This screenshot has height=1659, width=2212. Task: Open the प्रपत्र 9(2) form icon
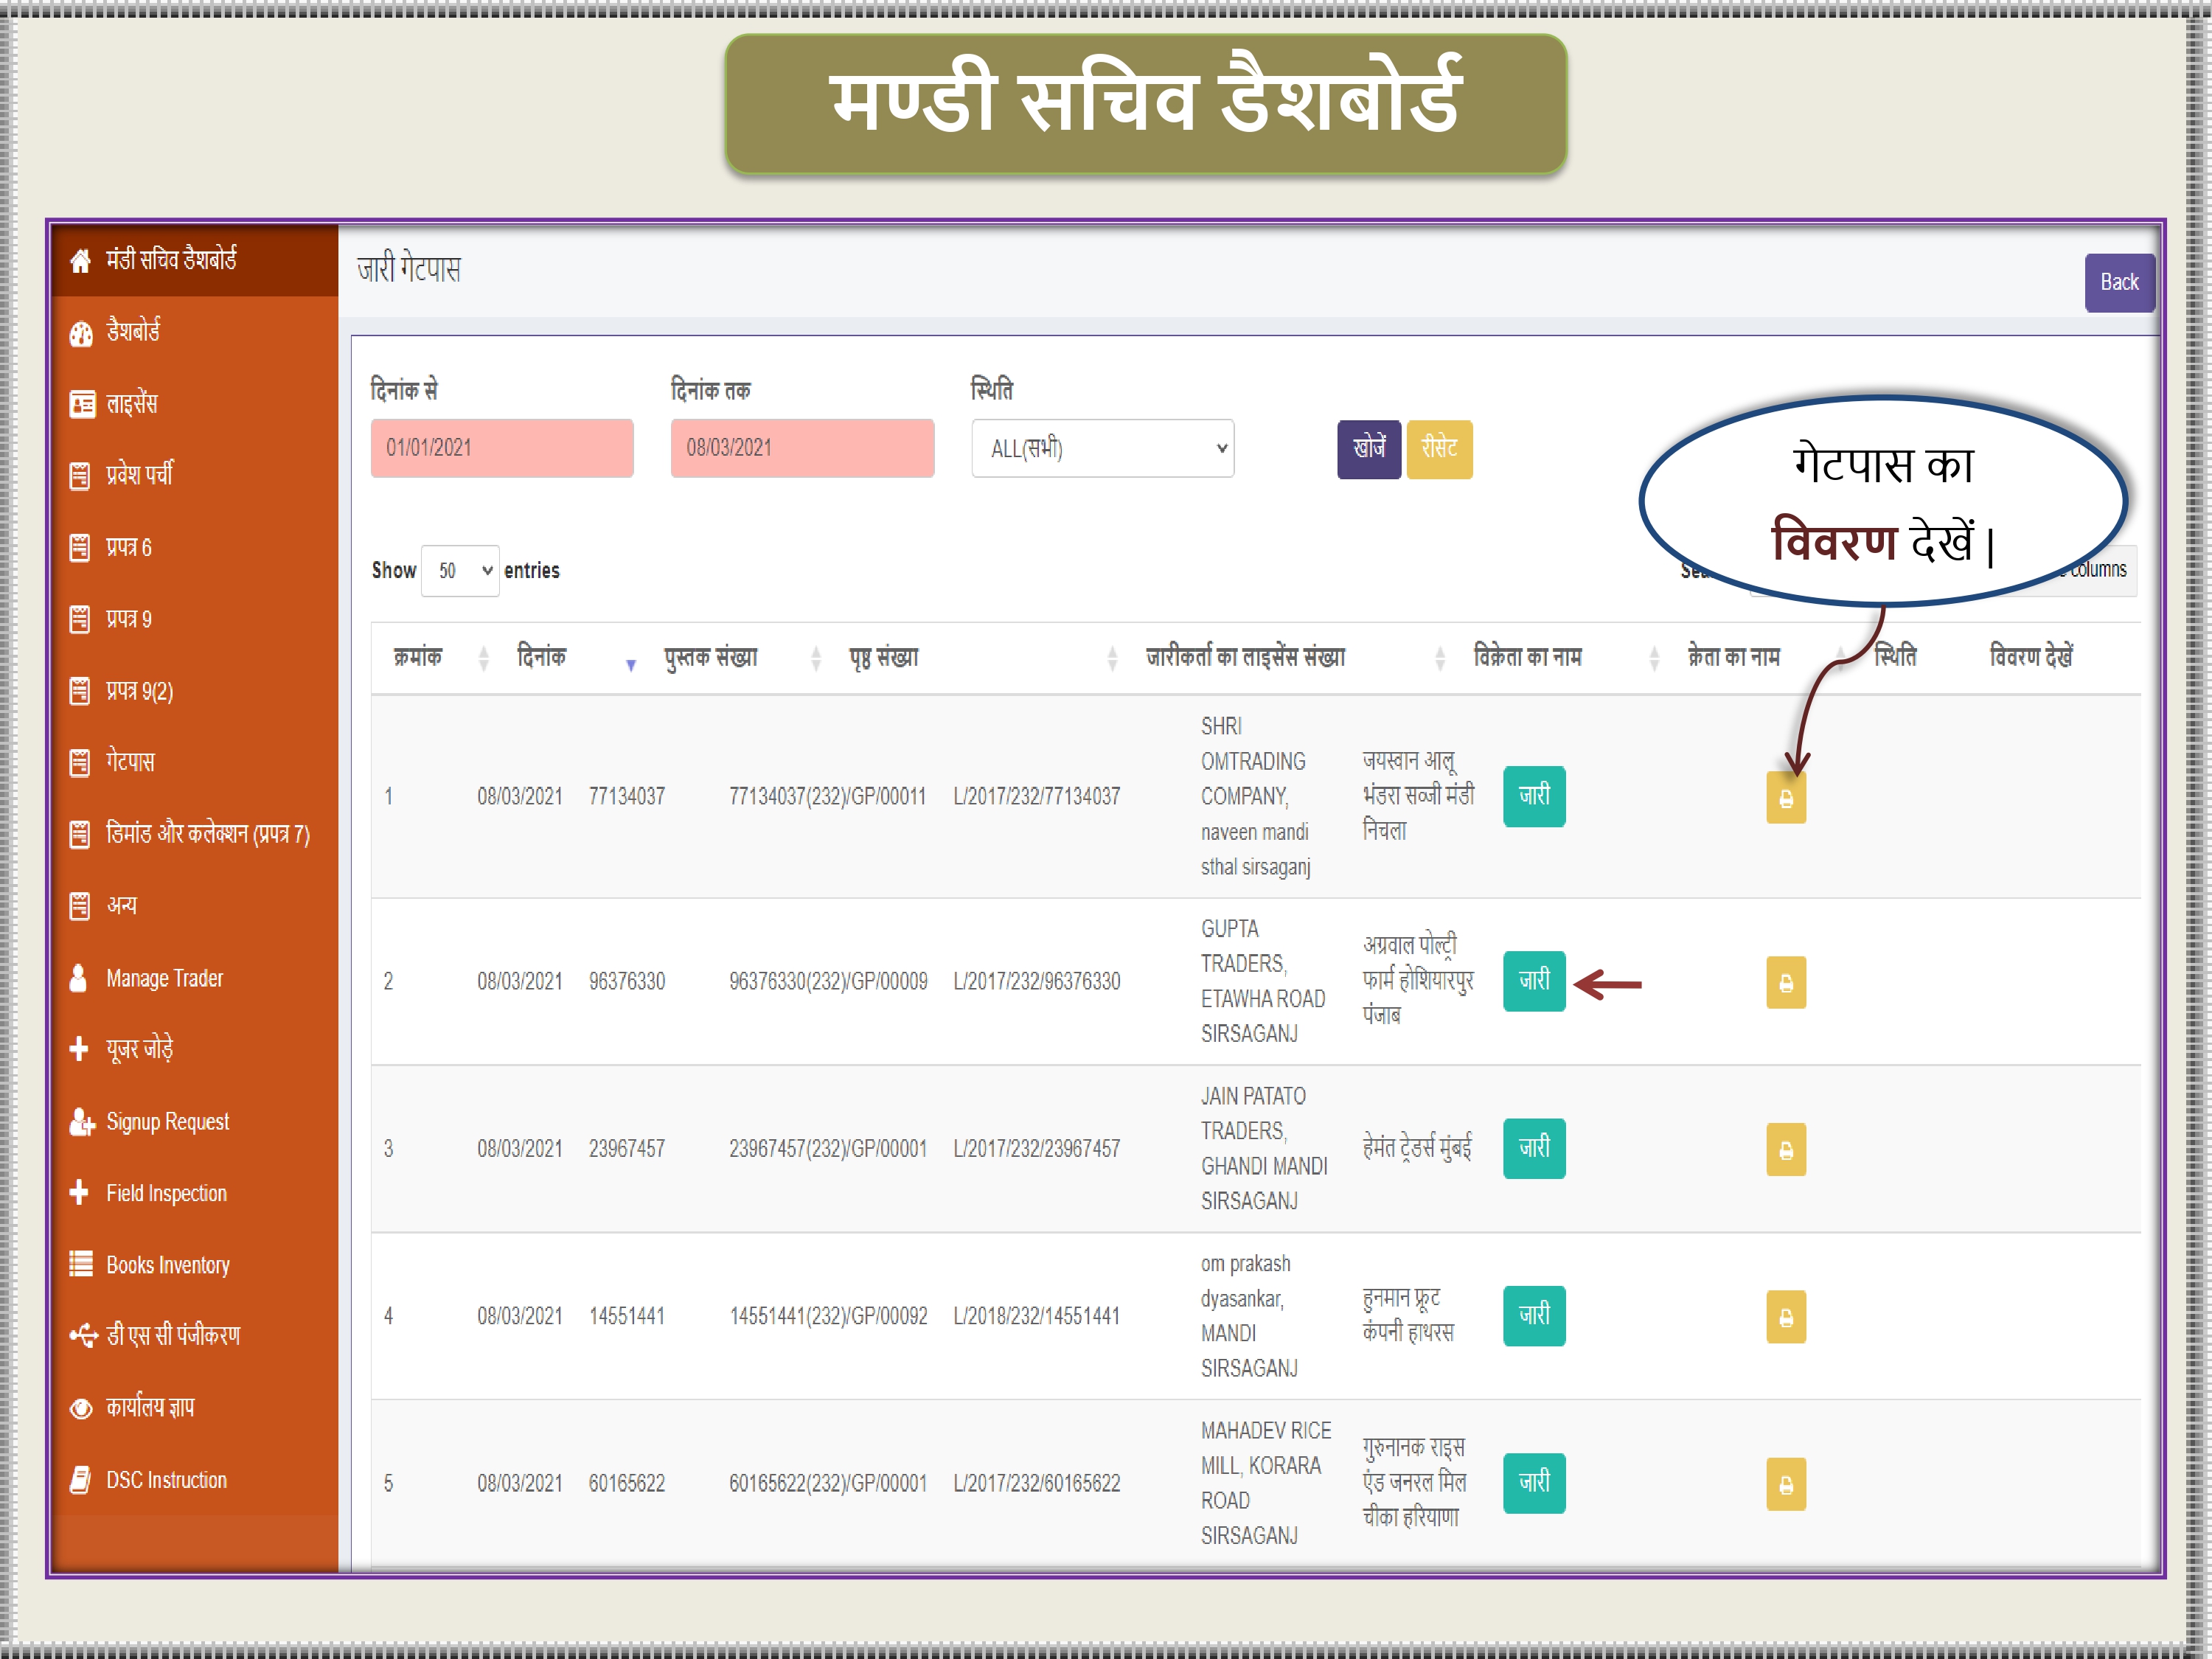(x=80, y=691)
